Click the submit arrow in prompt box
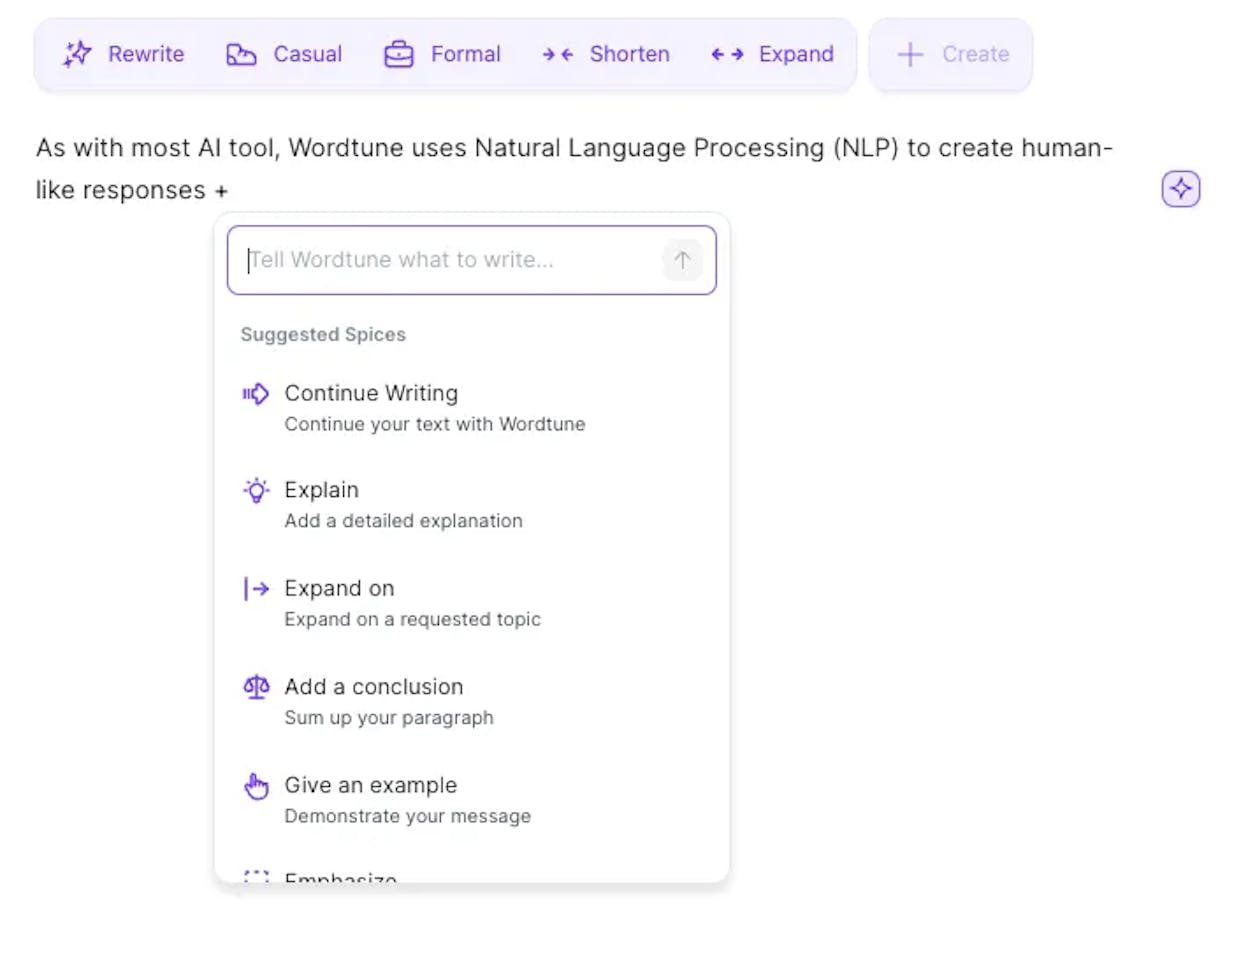1248x958 pixels. [682, 260]
